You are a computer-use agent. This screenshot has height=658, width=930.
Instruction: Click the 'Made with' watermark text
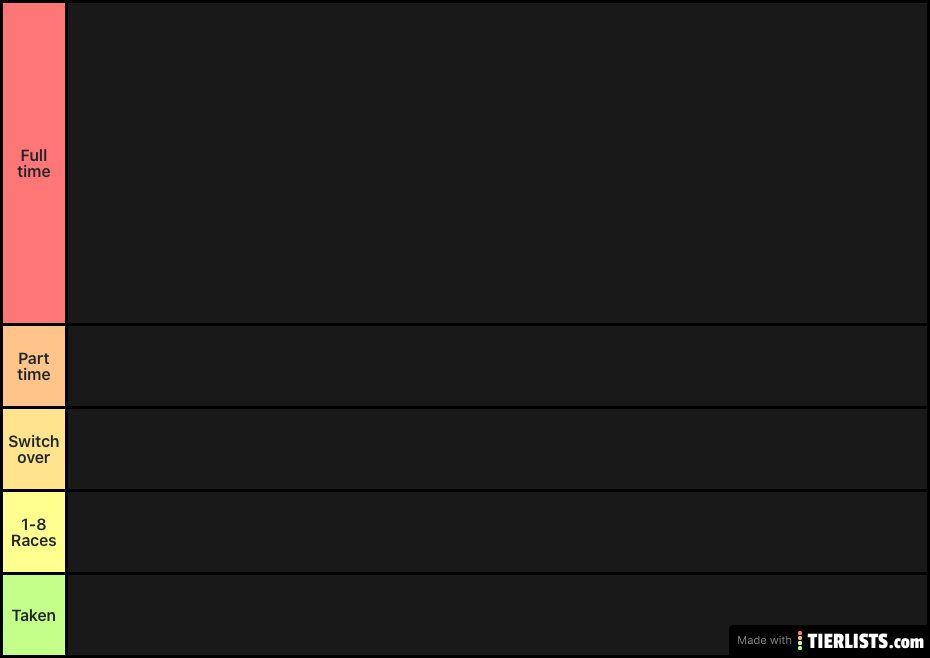coord(764,640)
